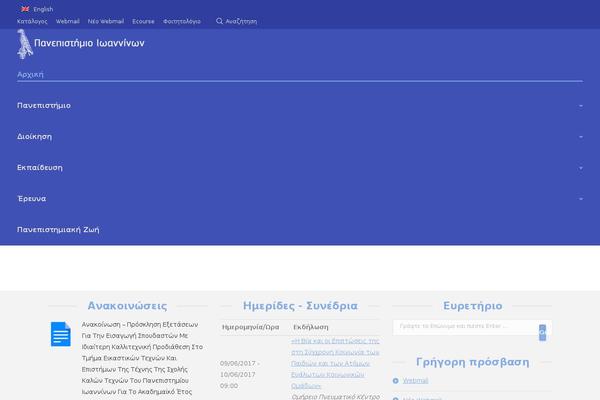Click the Γρήγορη πρόσβαση heading

[x=473, y=362]
